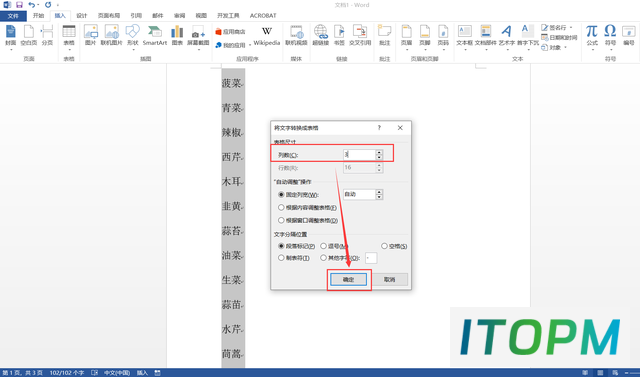Insert a Wikipedia app reference
This screenshot has height=377, width=640.
pyautogui.click(x=267, y=36)
